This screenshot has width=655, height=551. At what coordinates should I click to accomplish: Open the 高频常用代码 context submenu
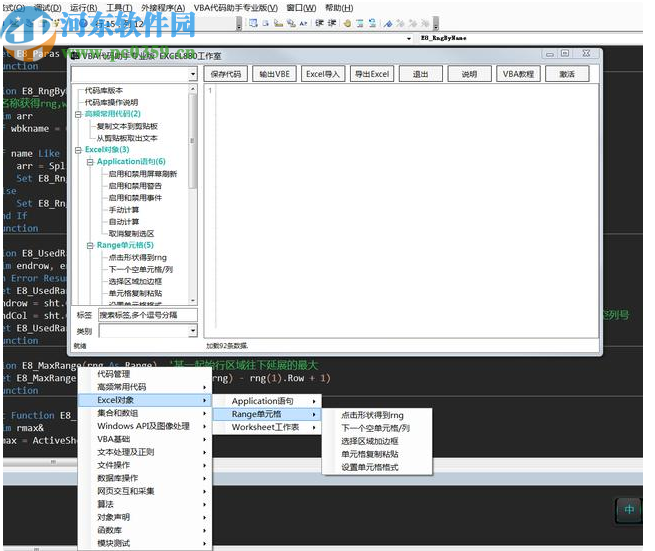tap(145, 387)
